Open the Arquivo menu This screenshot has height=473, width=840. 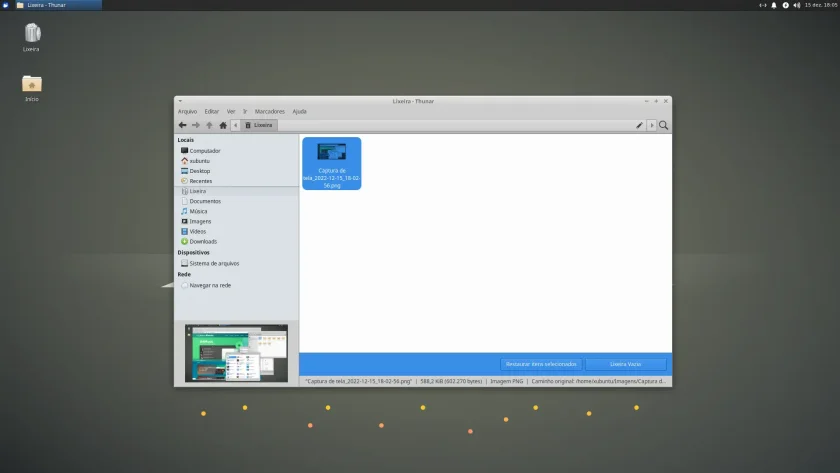[x=188, y=111]
